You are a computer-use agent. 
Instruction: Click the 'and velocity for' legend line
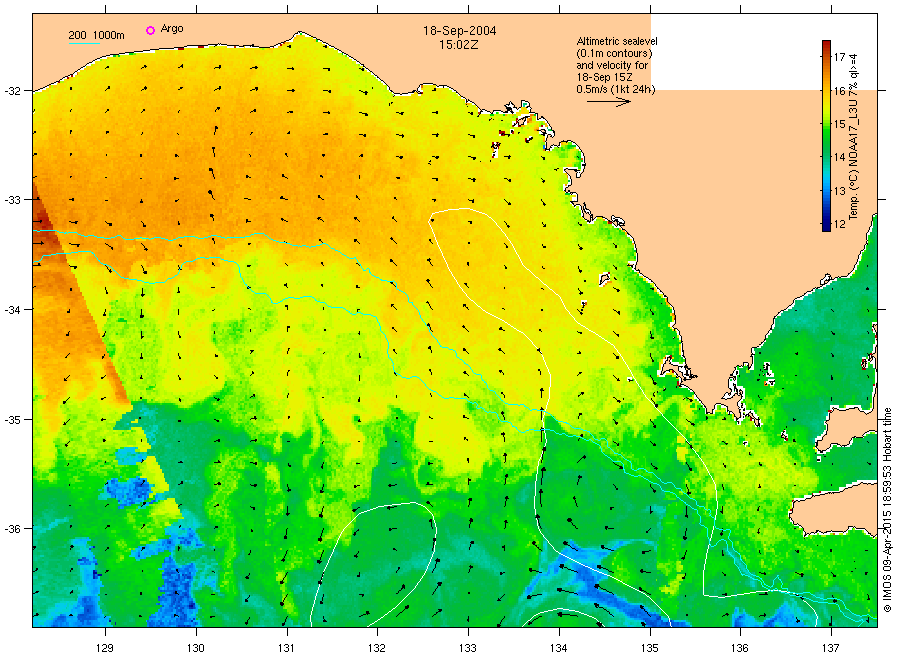612,65
